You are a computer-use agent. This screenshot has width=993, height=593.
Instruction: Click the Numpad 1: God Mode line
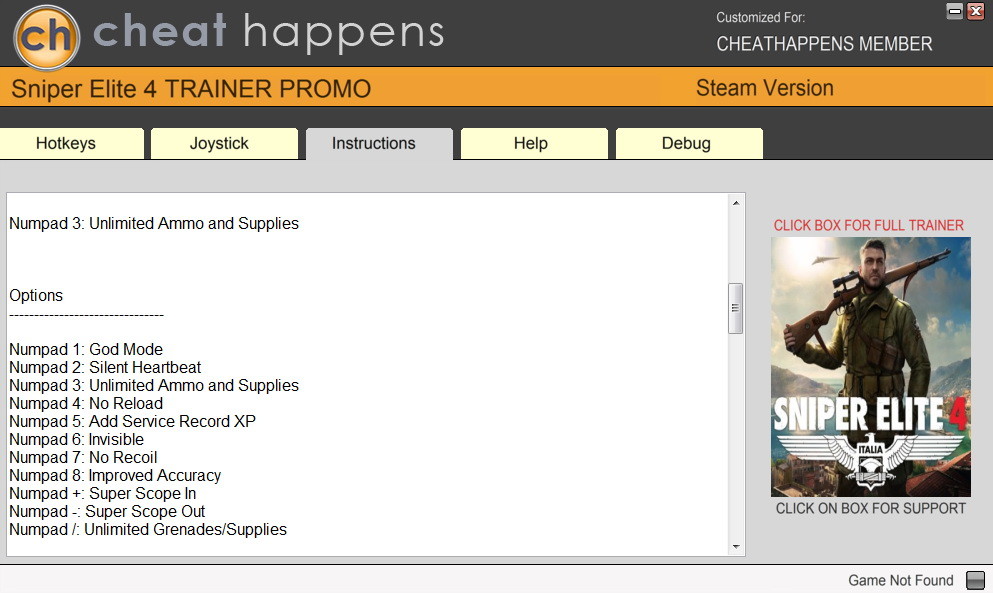click(86, 349)
